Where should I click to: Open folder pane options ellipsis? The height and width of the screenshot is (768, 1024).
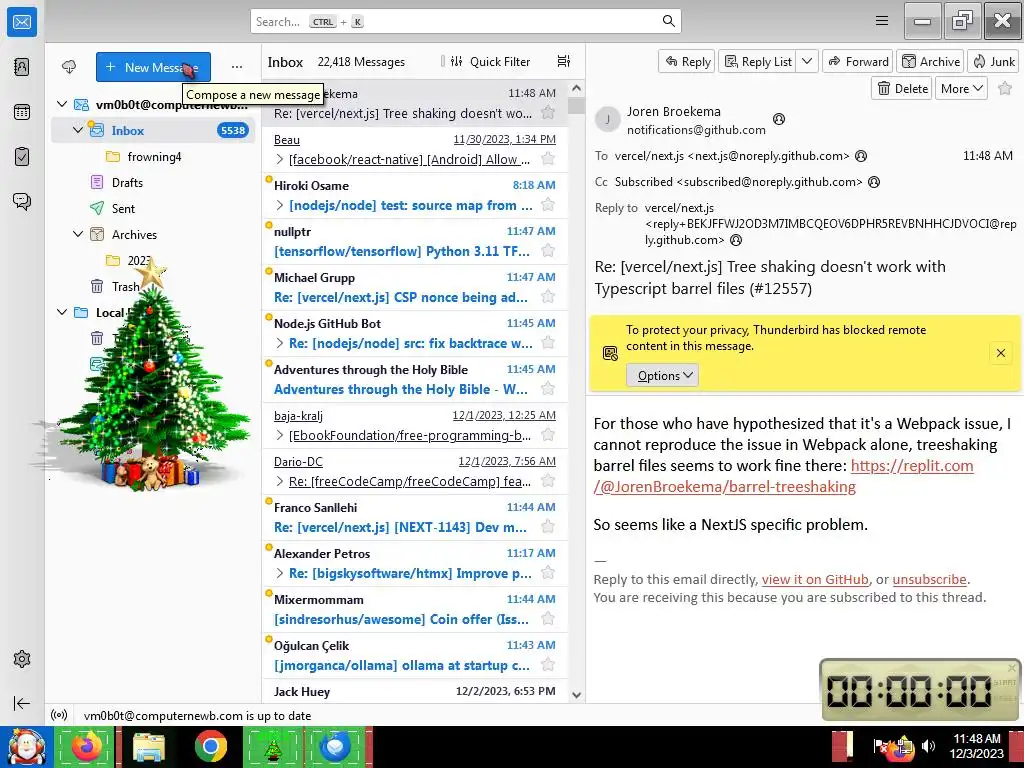[237, 67]
